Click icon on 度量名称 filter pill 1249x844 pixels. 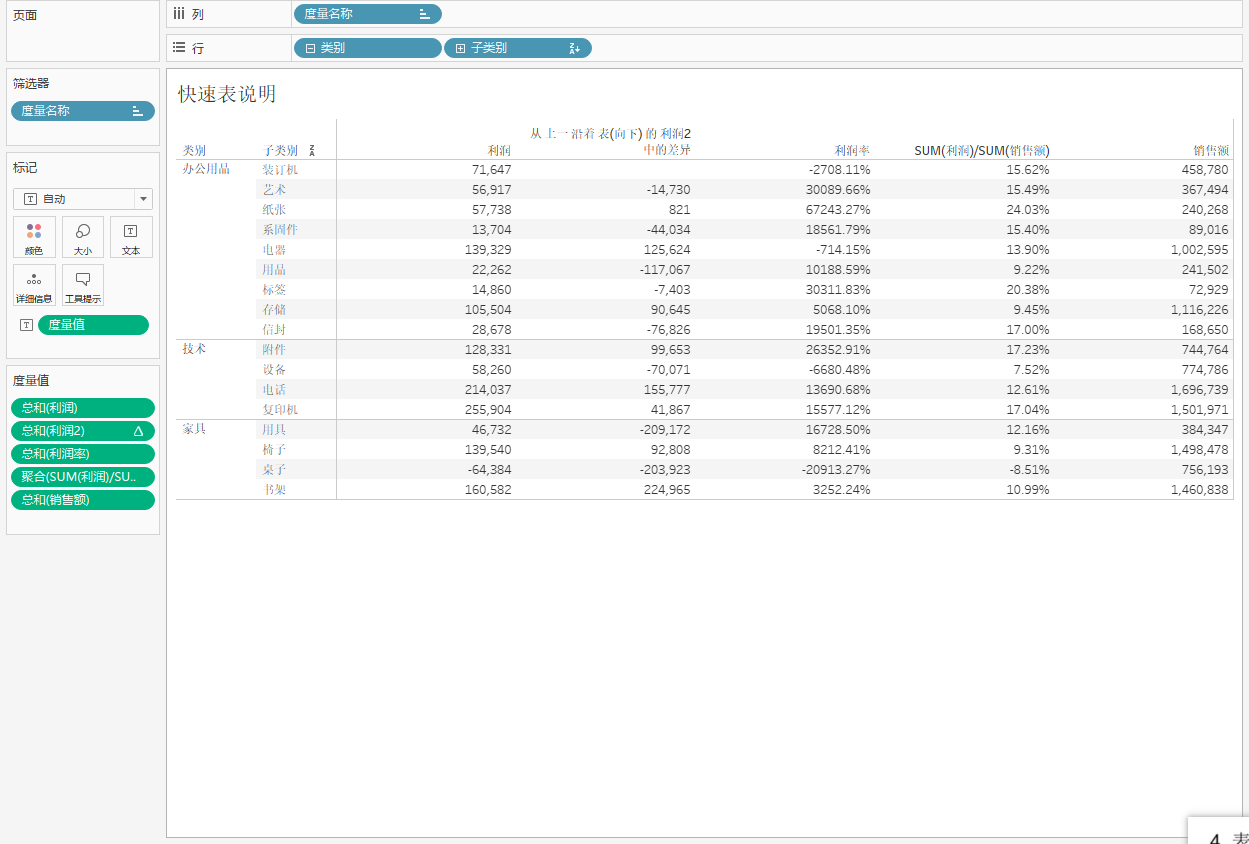[138, 111]
